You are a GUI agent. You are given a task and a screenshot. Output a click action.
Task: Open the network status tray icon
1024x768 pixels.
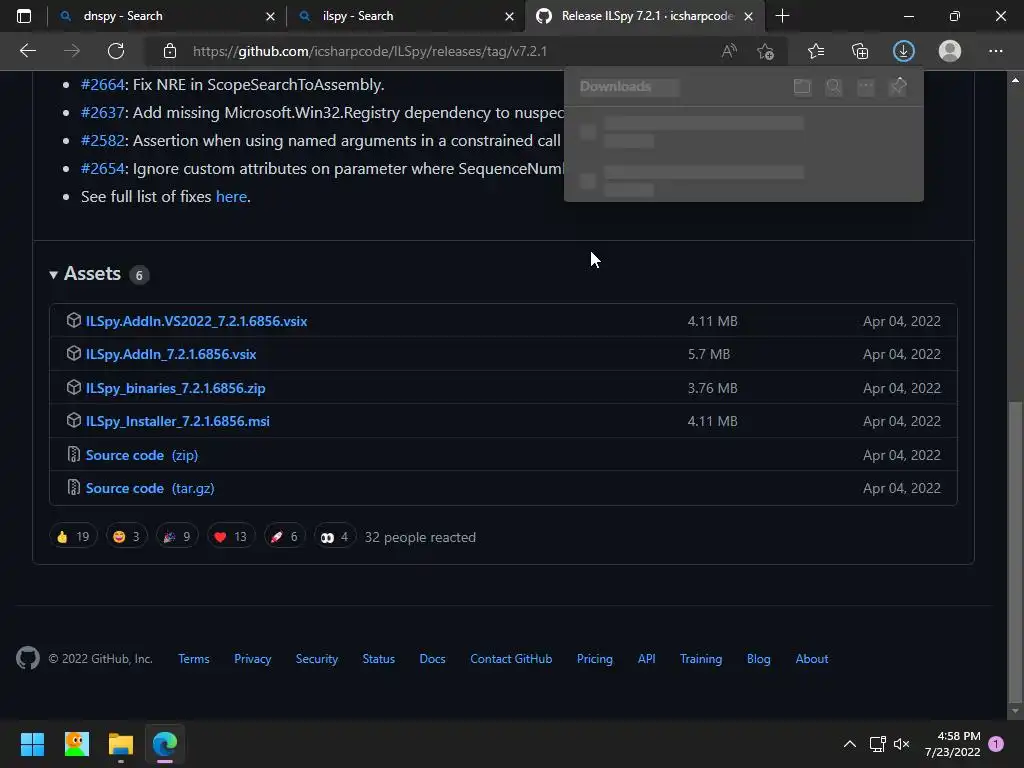[x=877, y=744]
